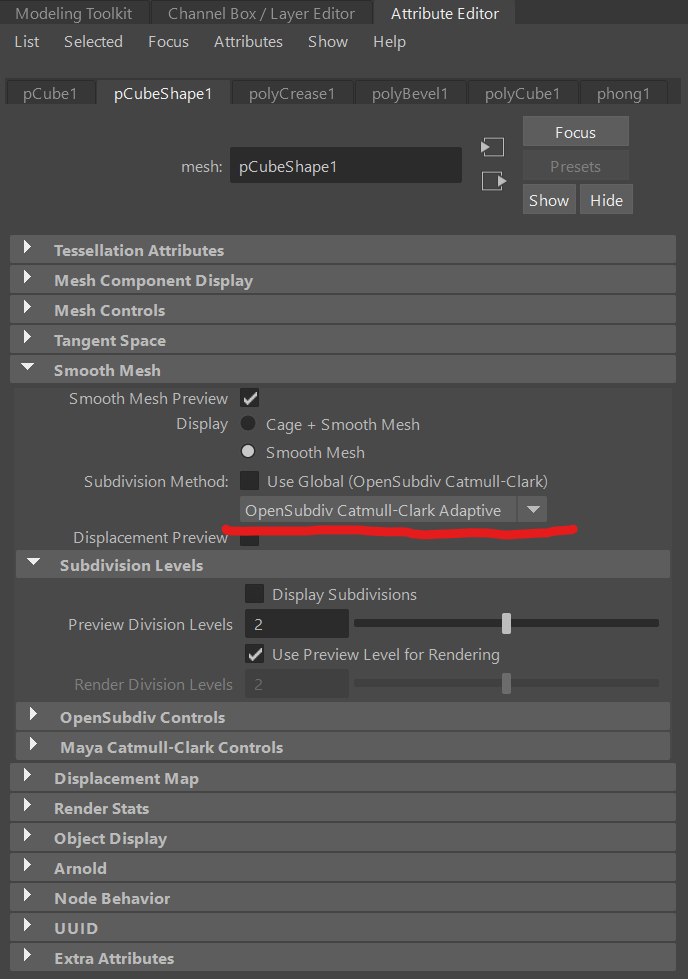Expand Maya Catmull-Clark Controls section
688x979 pixels.
coord(343,747)
